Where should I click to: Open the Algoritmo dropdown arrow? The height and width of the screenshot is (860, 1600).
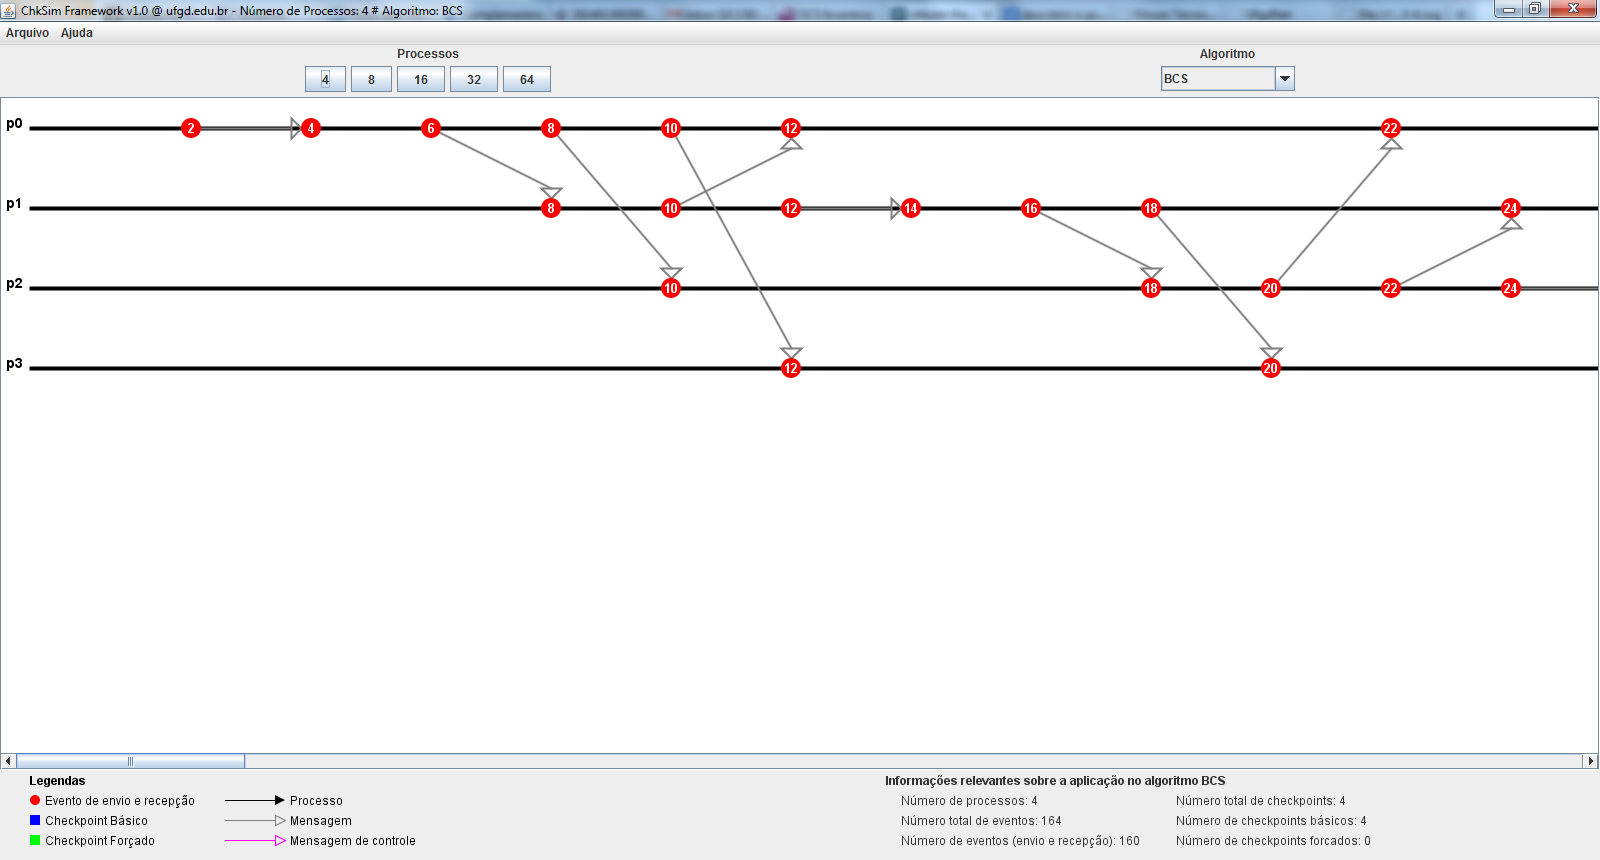tap(1285, 78)
